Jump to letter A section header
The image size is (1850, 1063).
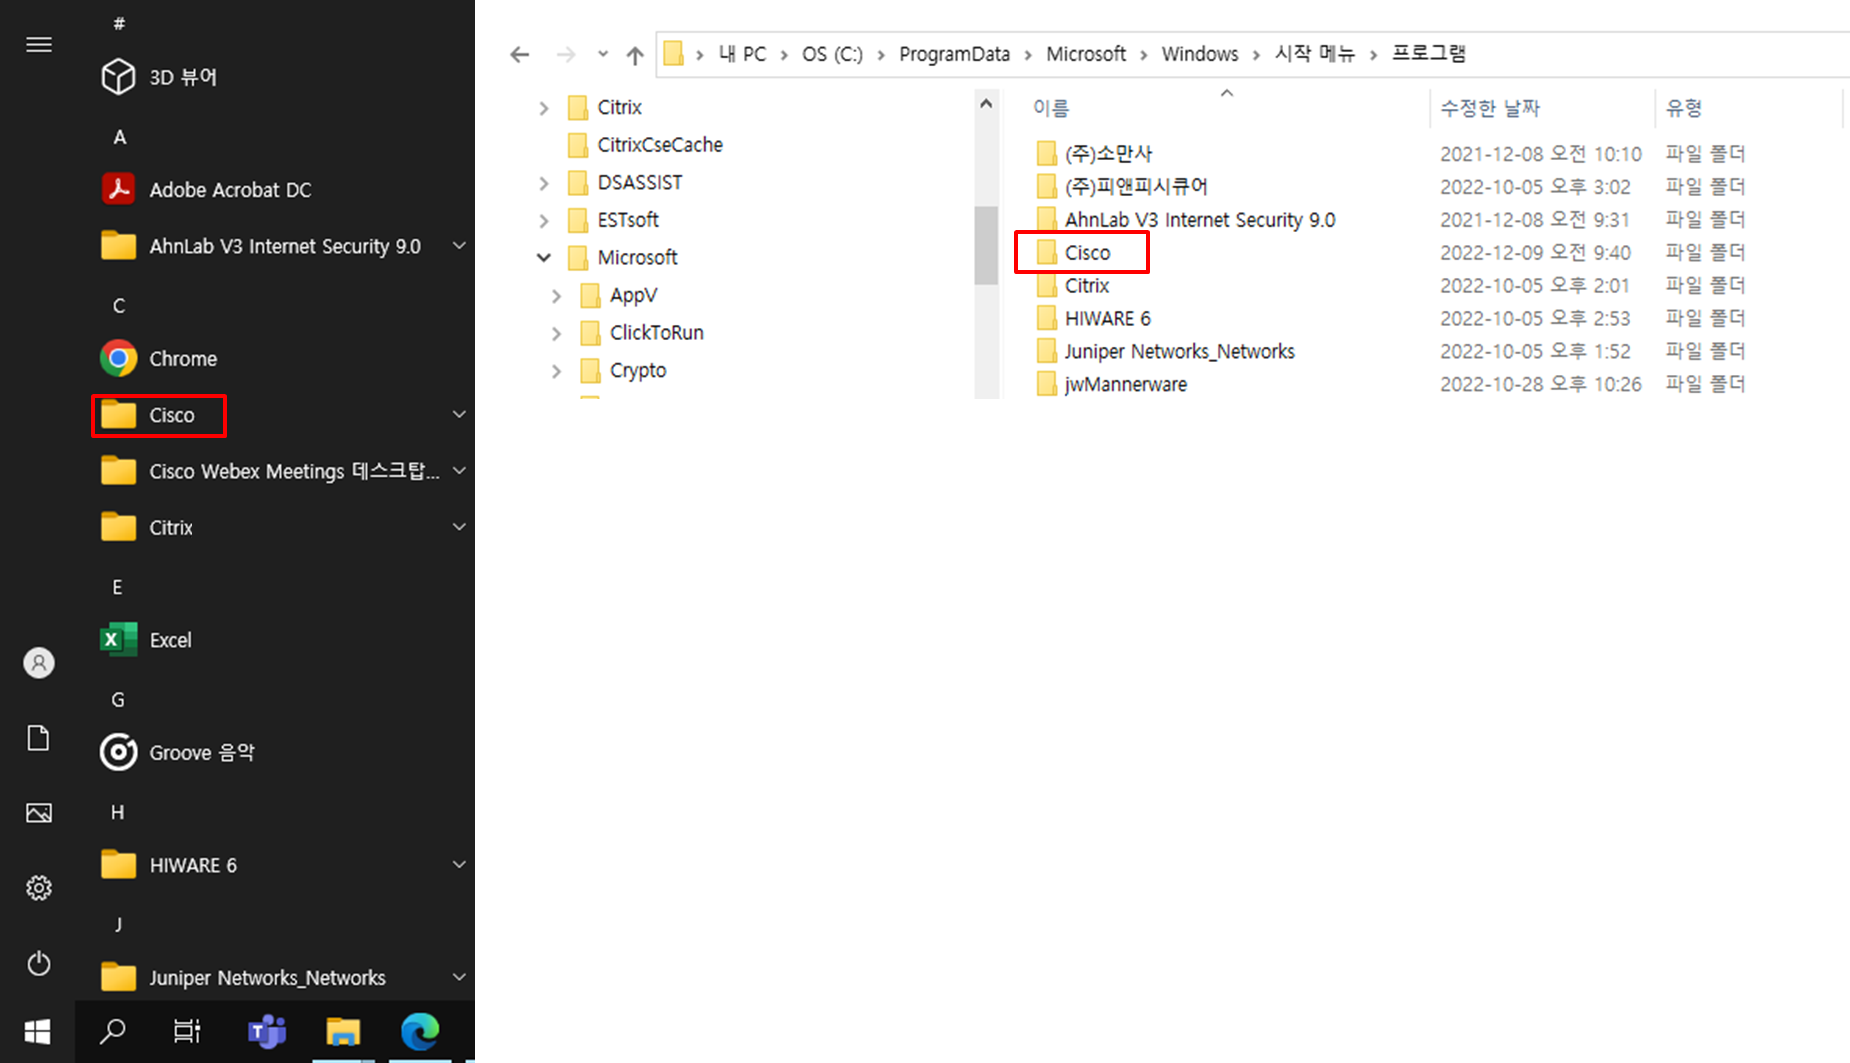pos(119,137)
